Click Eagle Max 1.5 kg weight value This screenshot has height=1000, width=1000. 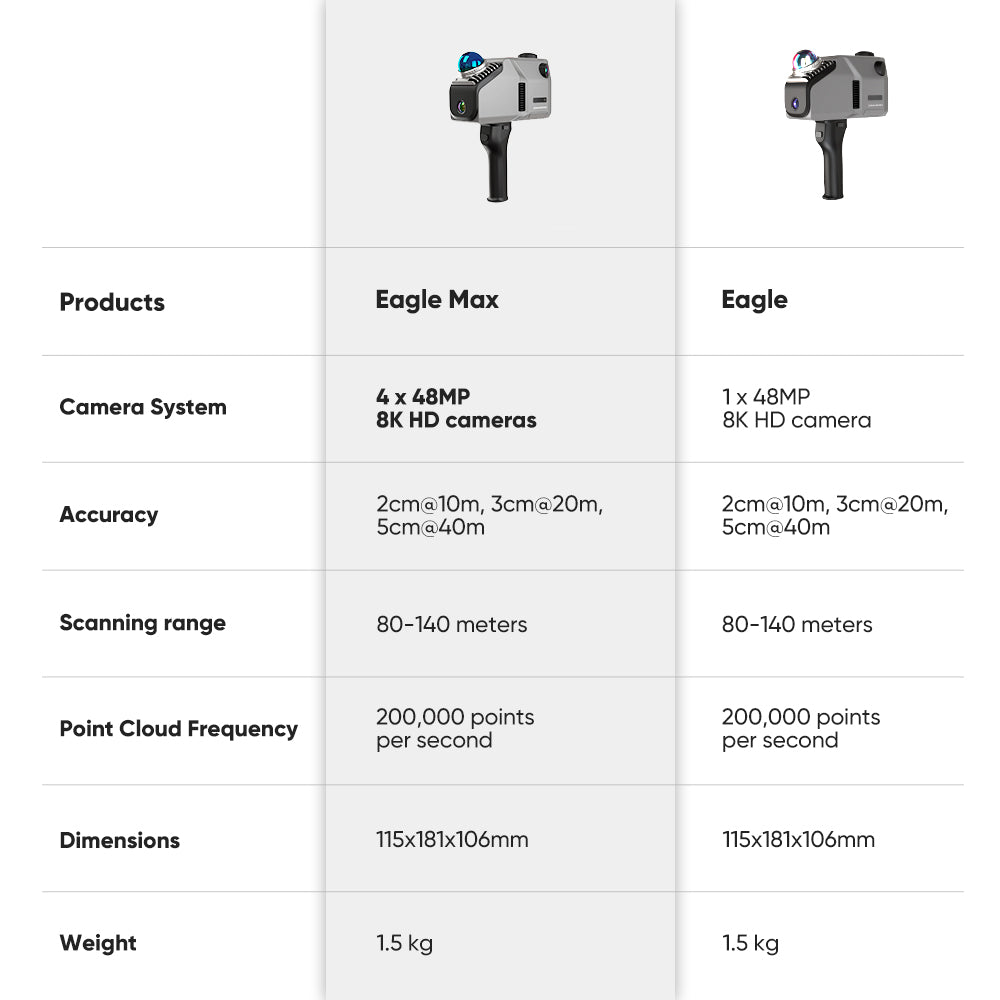click(x=405, y=942)
